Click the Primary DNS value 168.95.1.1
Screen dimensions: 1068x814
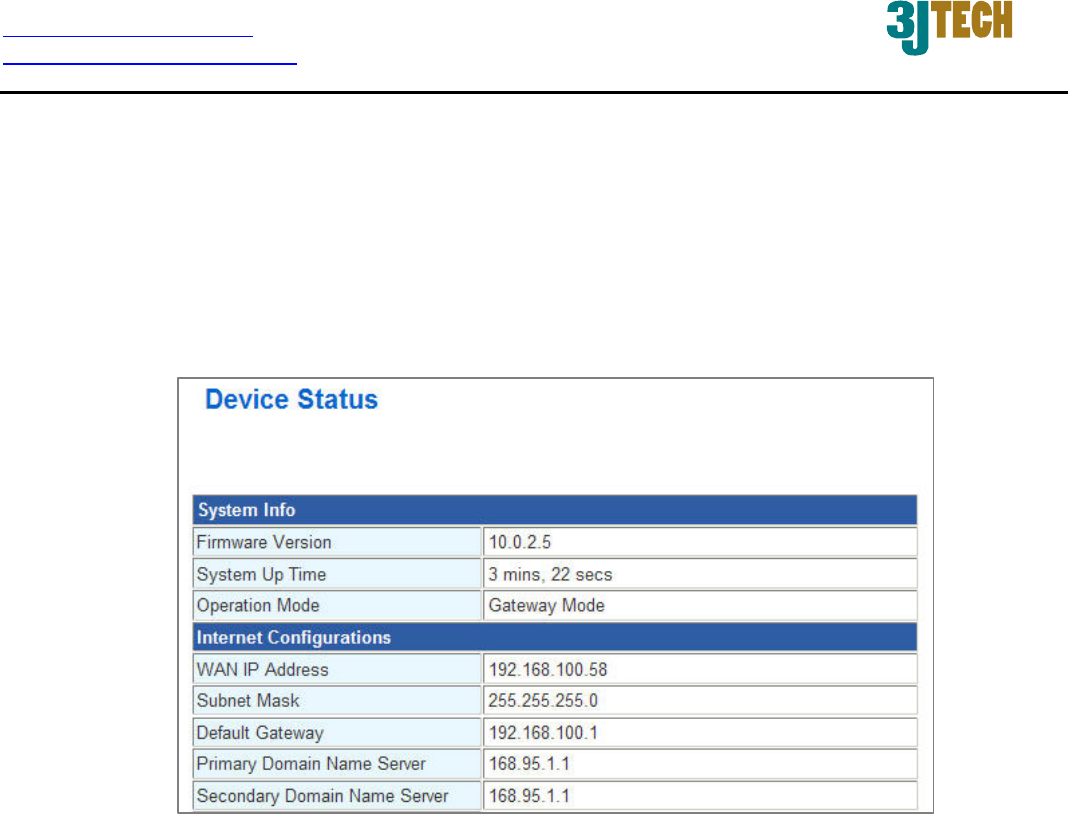[529, 764]
